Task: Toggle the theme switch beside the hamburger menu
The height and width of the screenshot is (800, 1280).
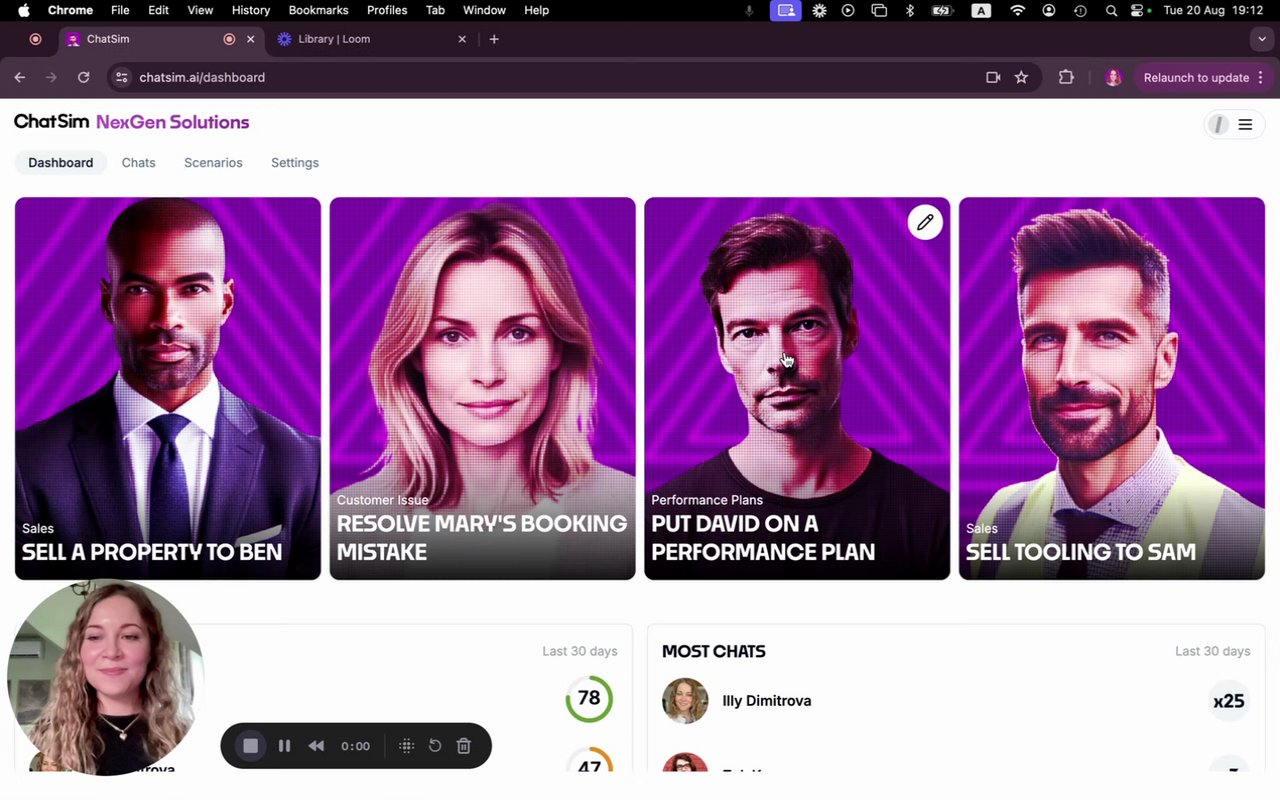Action: tap(1218, 125)
